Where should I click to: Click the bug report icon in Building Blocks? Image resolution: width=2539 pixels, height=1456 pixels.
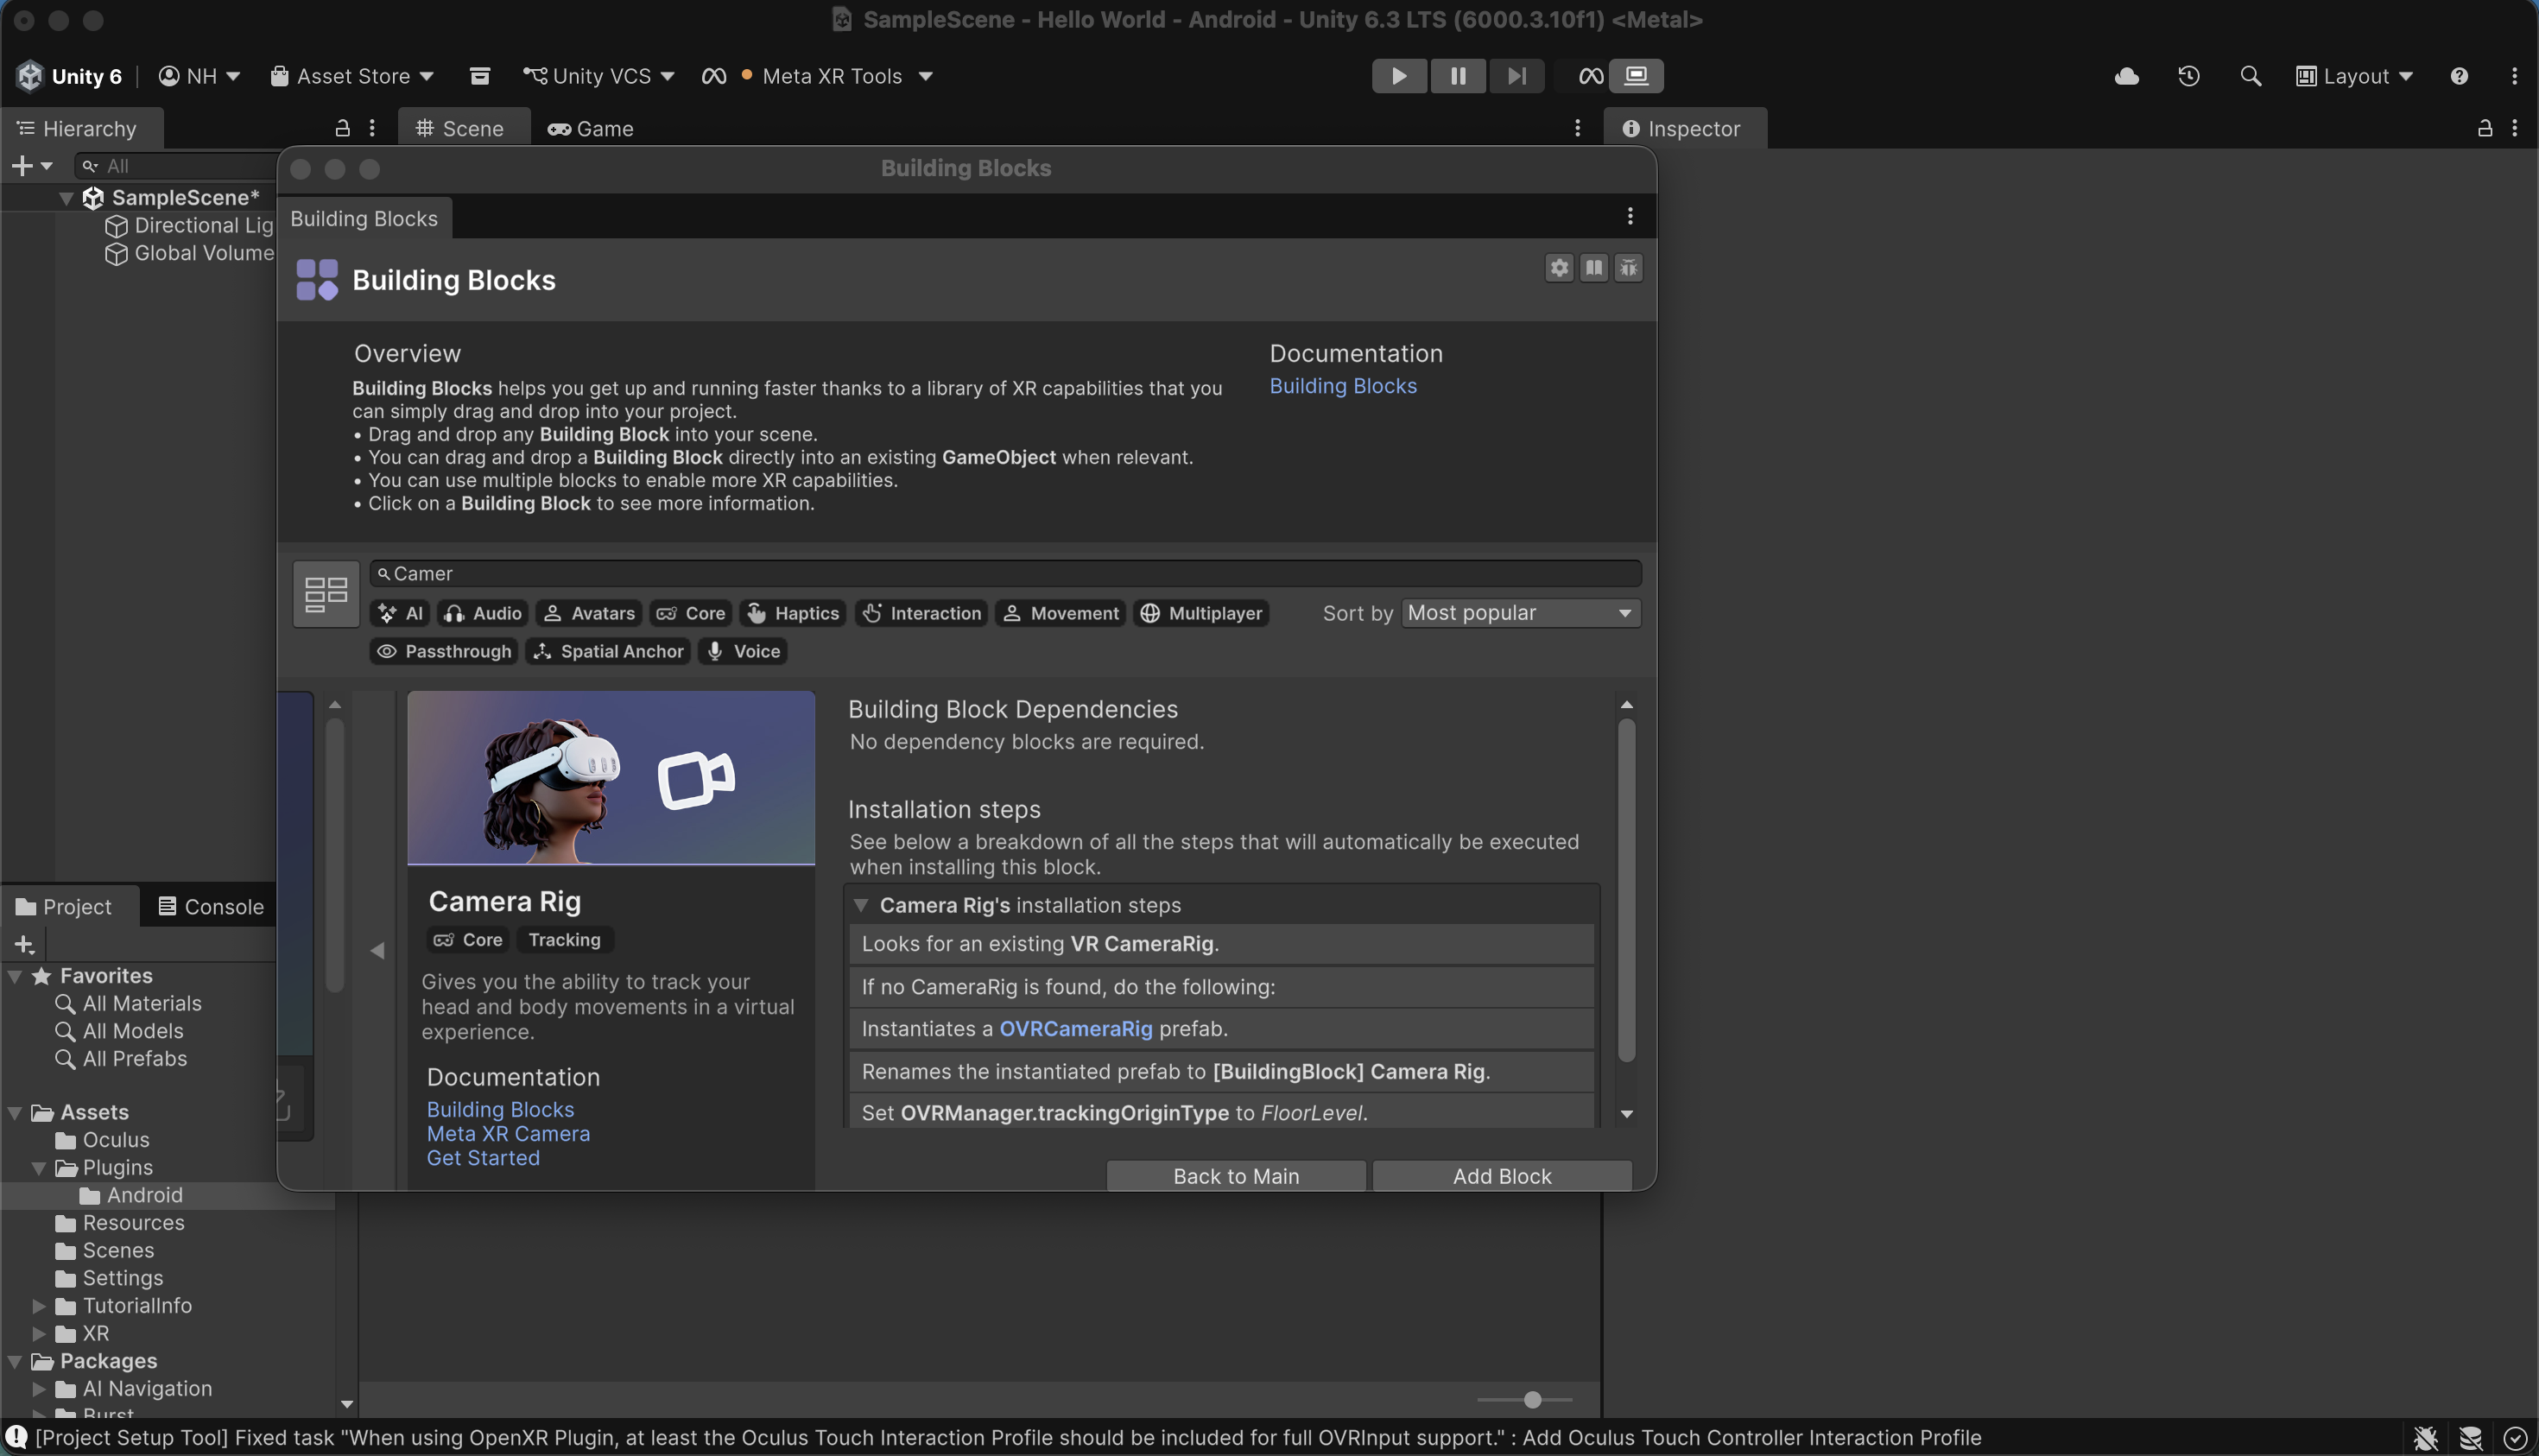(1629, 268)
